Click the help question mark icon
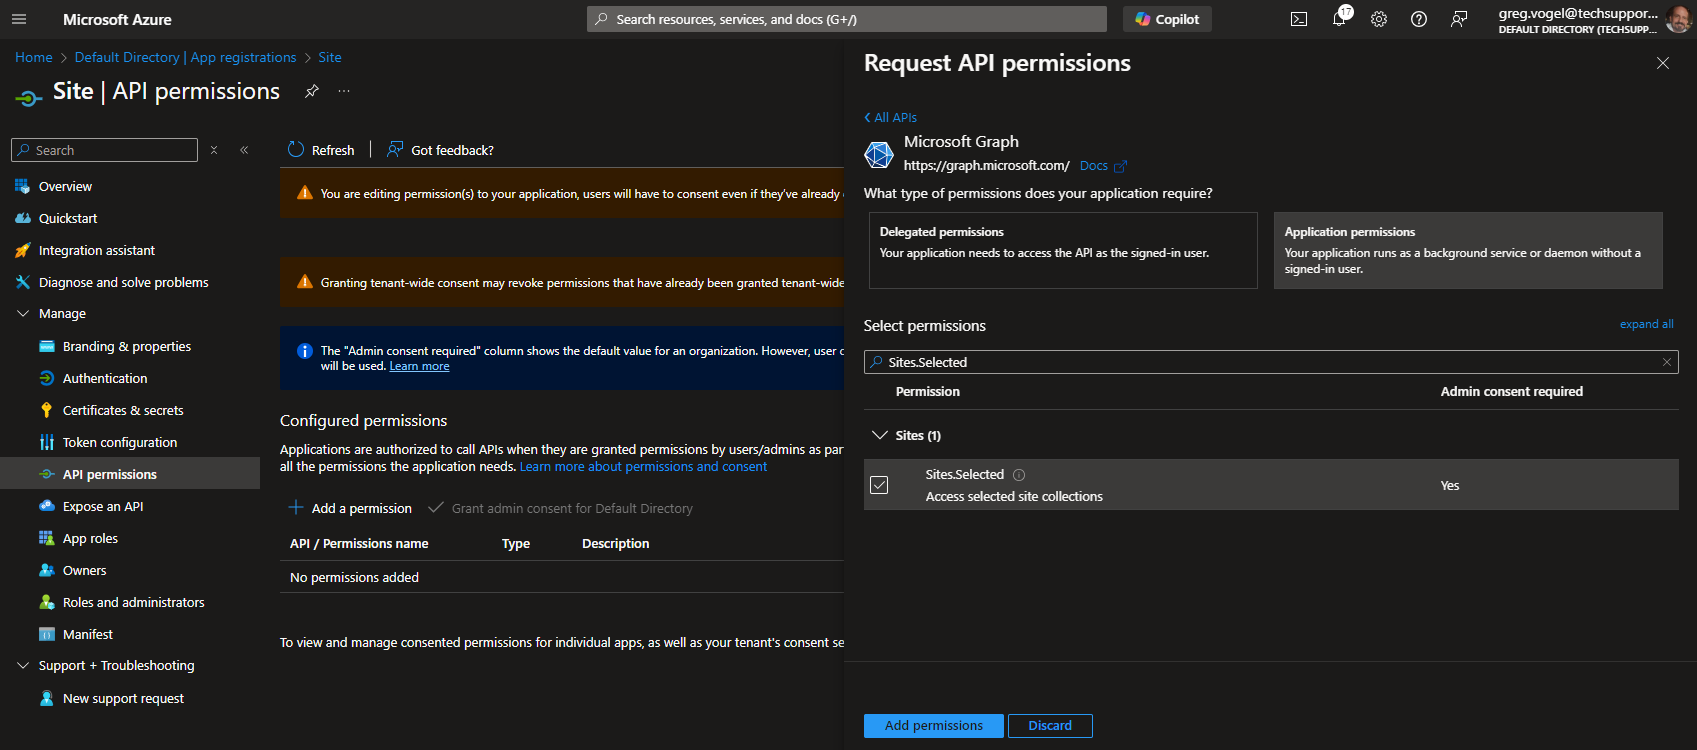The width and height of the screenshot is (1697, 750). (x=1419, y=19)
